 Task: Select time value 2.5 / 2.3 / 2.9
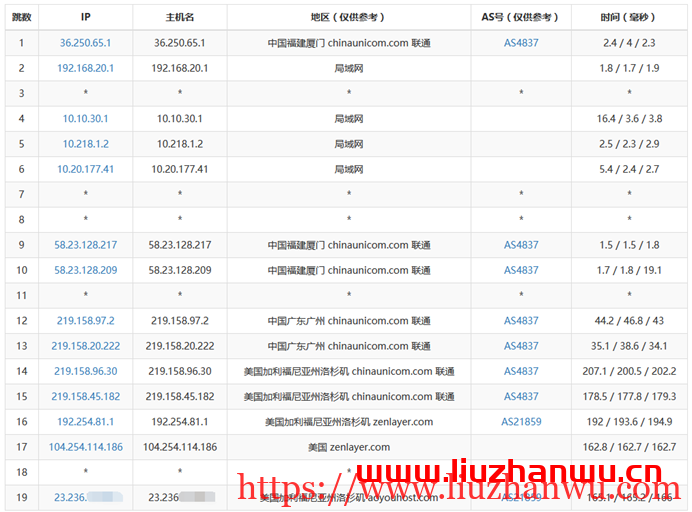tap(629, 144)
